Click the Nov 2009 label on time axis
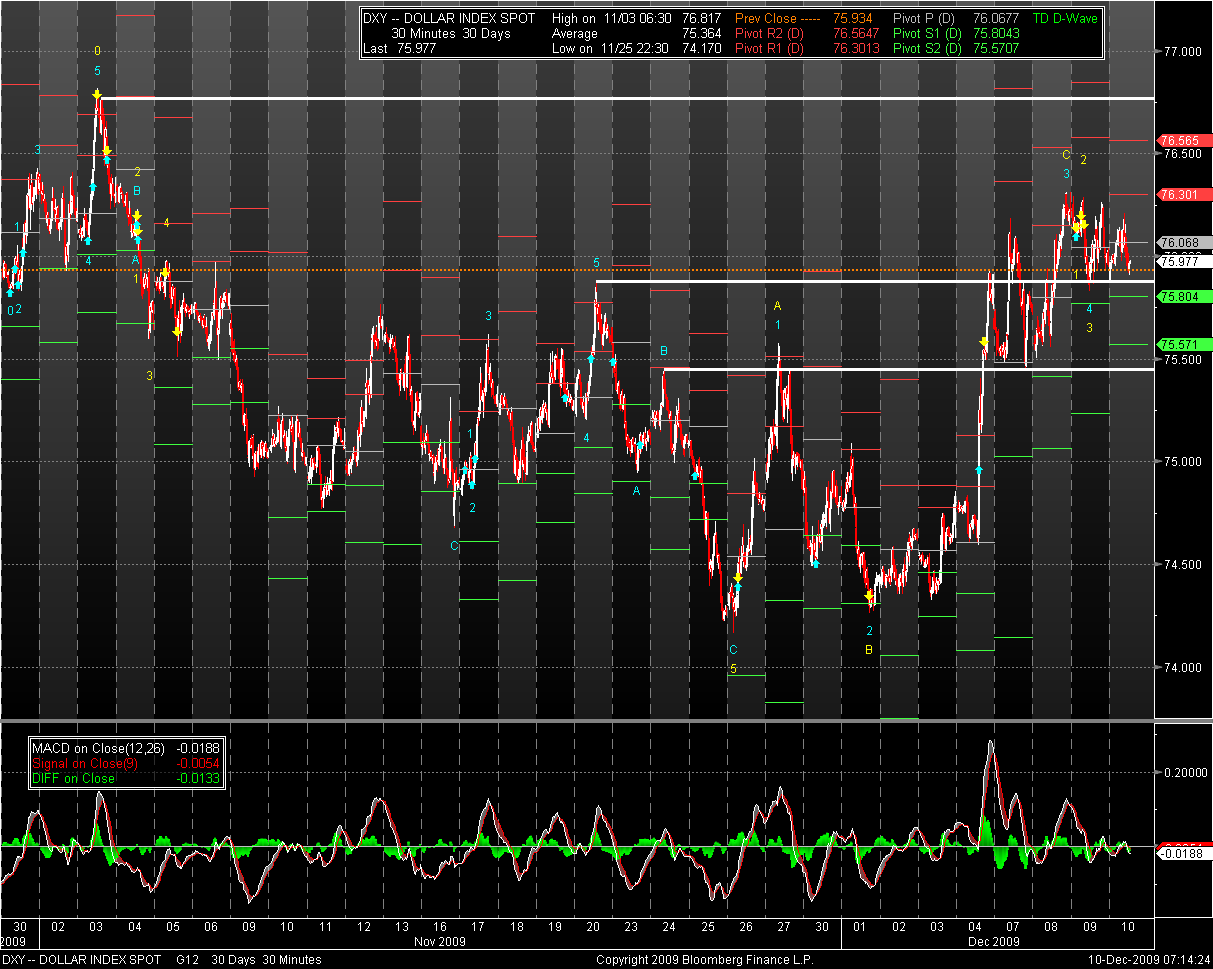1213x969 pixels. click(440, 941)
